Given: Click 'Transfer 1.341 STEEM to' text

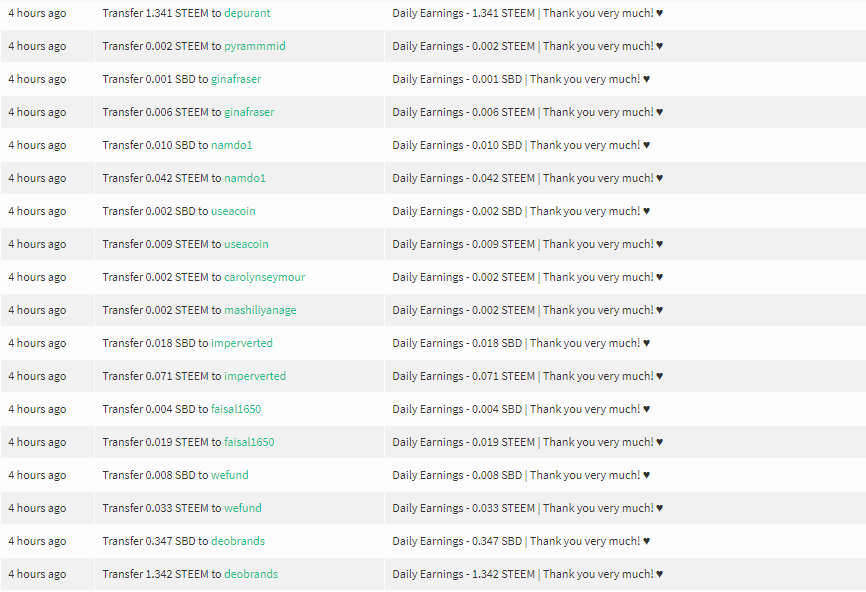Looking at the screenshot, I should point(162,13).
